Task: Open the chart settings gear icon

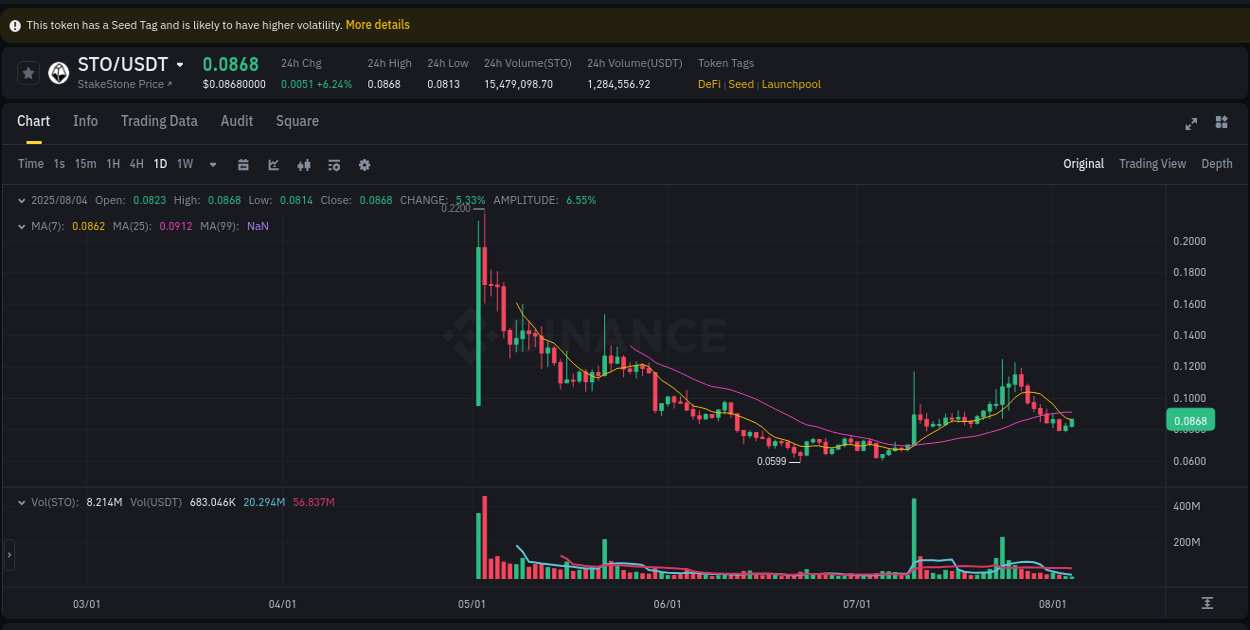Action: [364, 164]
